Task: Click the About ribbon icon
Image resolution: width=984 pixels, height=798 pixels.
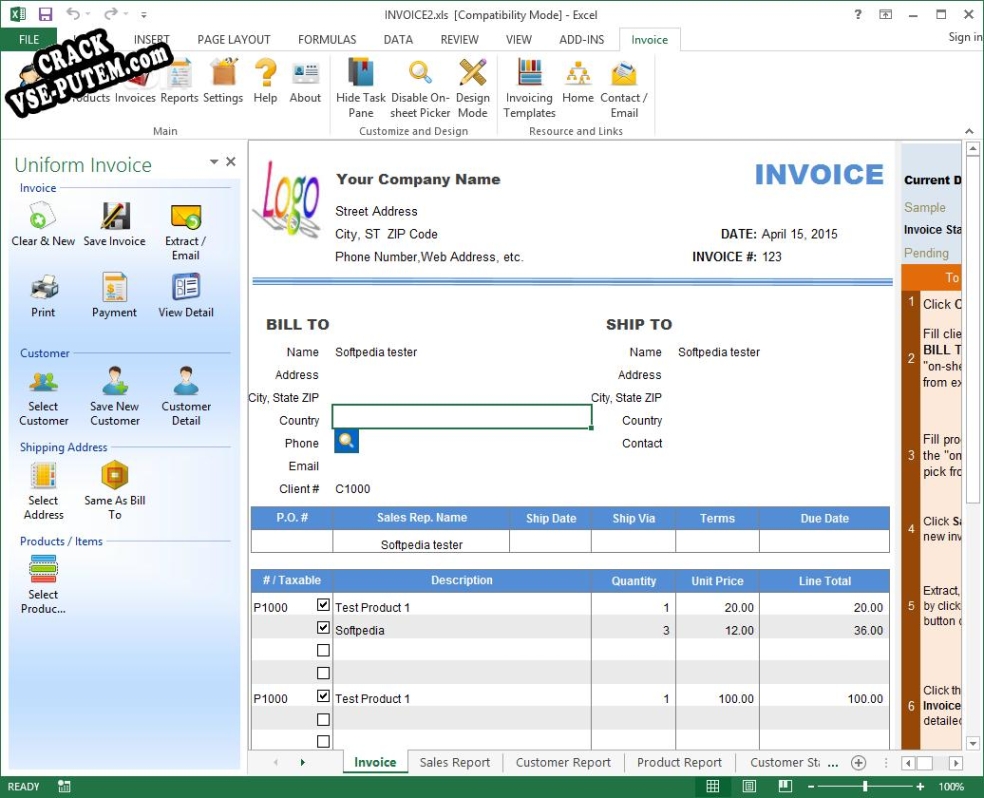Action: pyautogui.click(x=305, y=82)
